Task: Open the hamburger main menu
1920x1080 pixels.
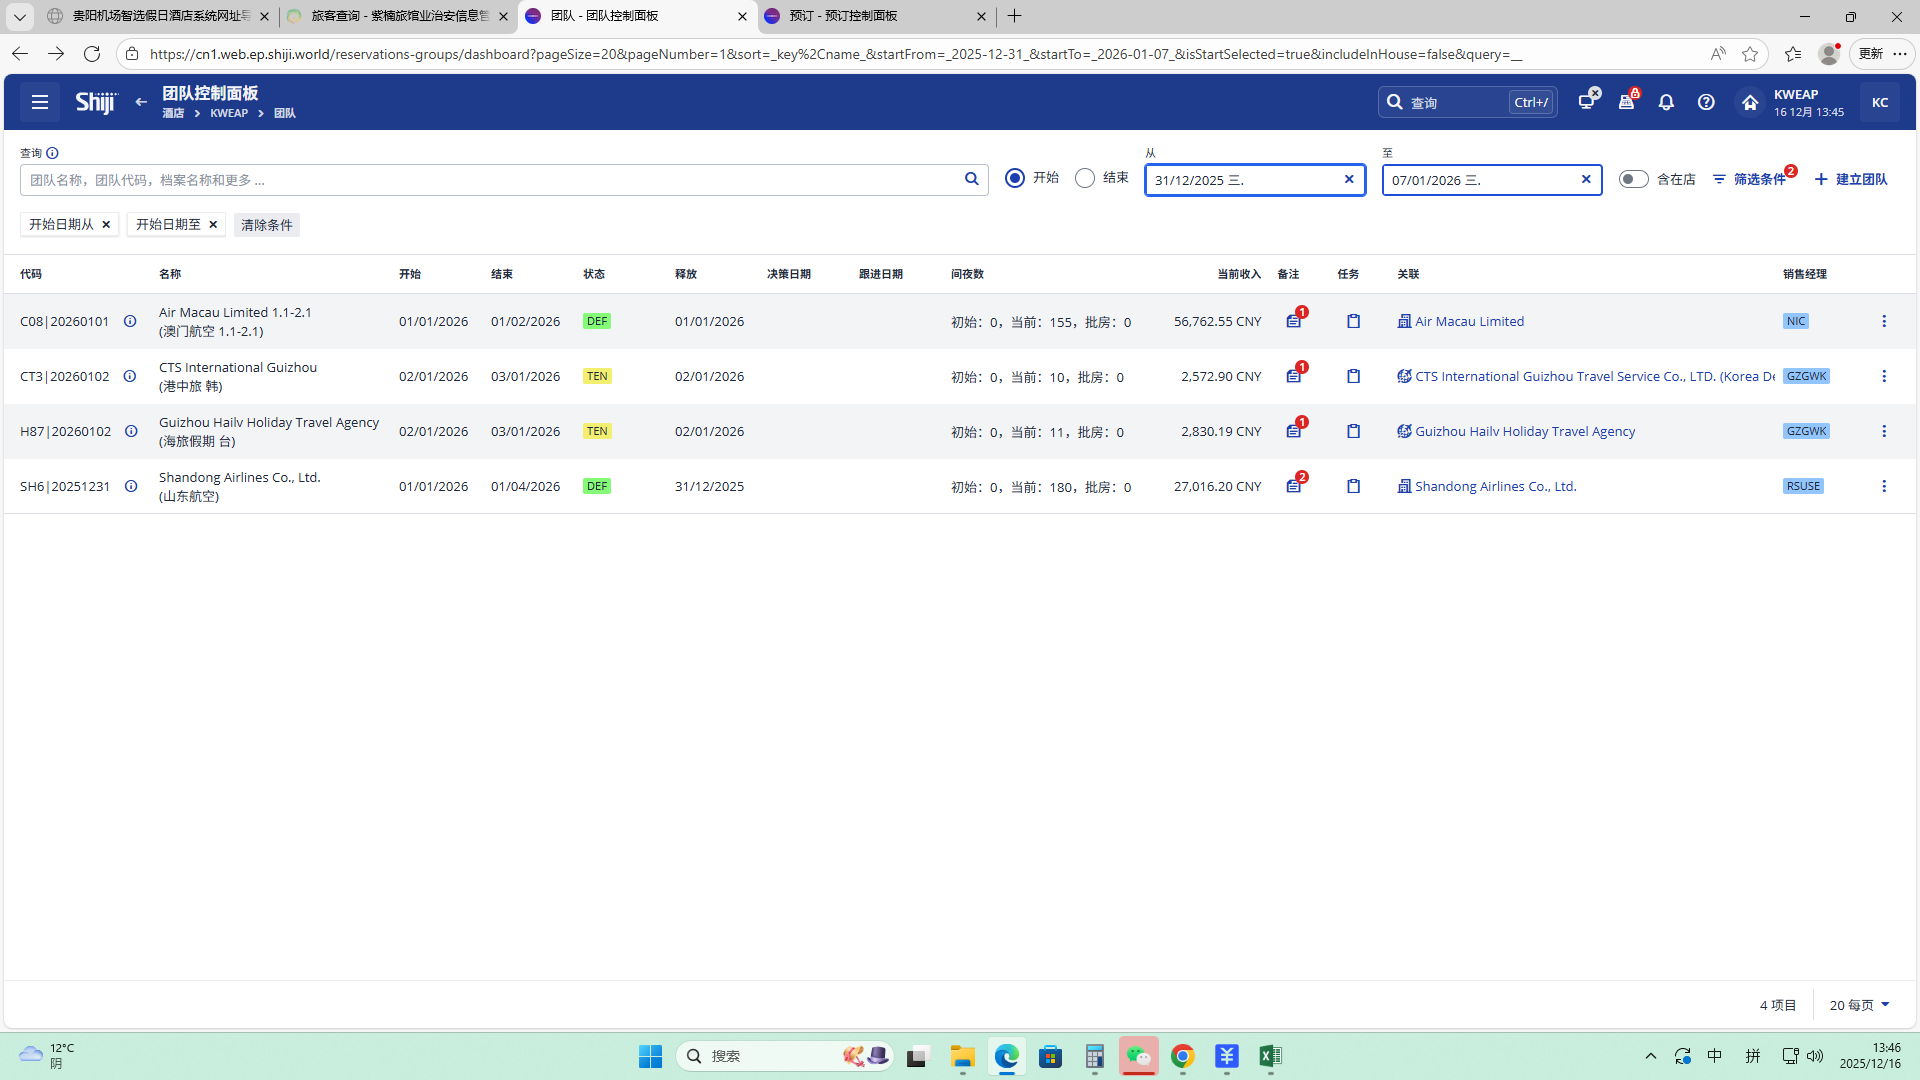Action: coord(40,102)
